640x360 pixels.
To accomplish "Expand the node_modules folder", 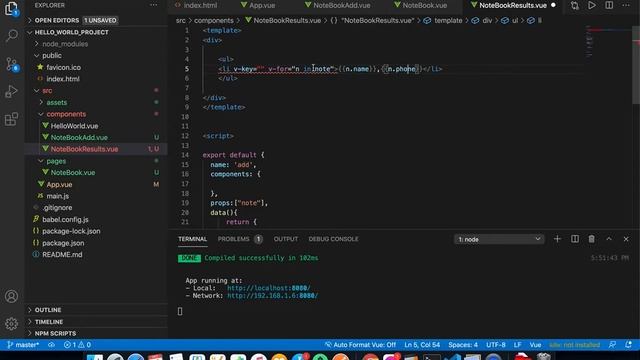I will click(x=65, y=44).
